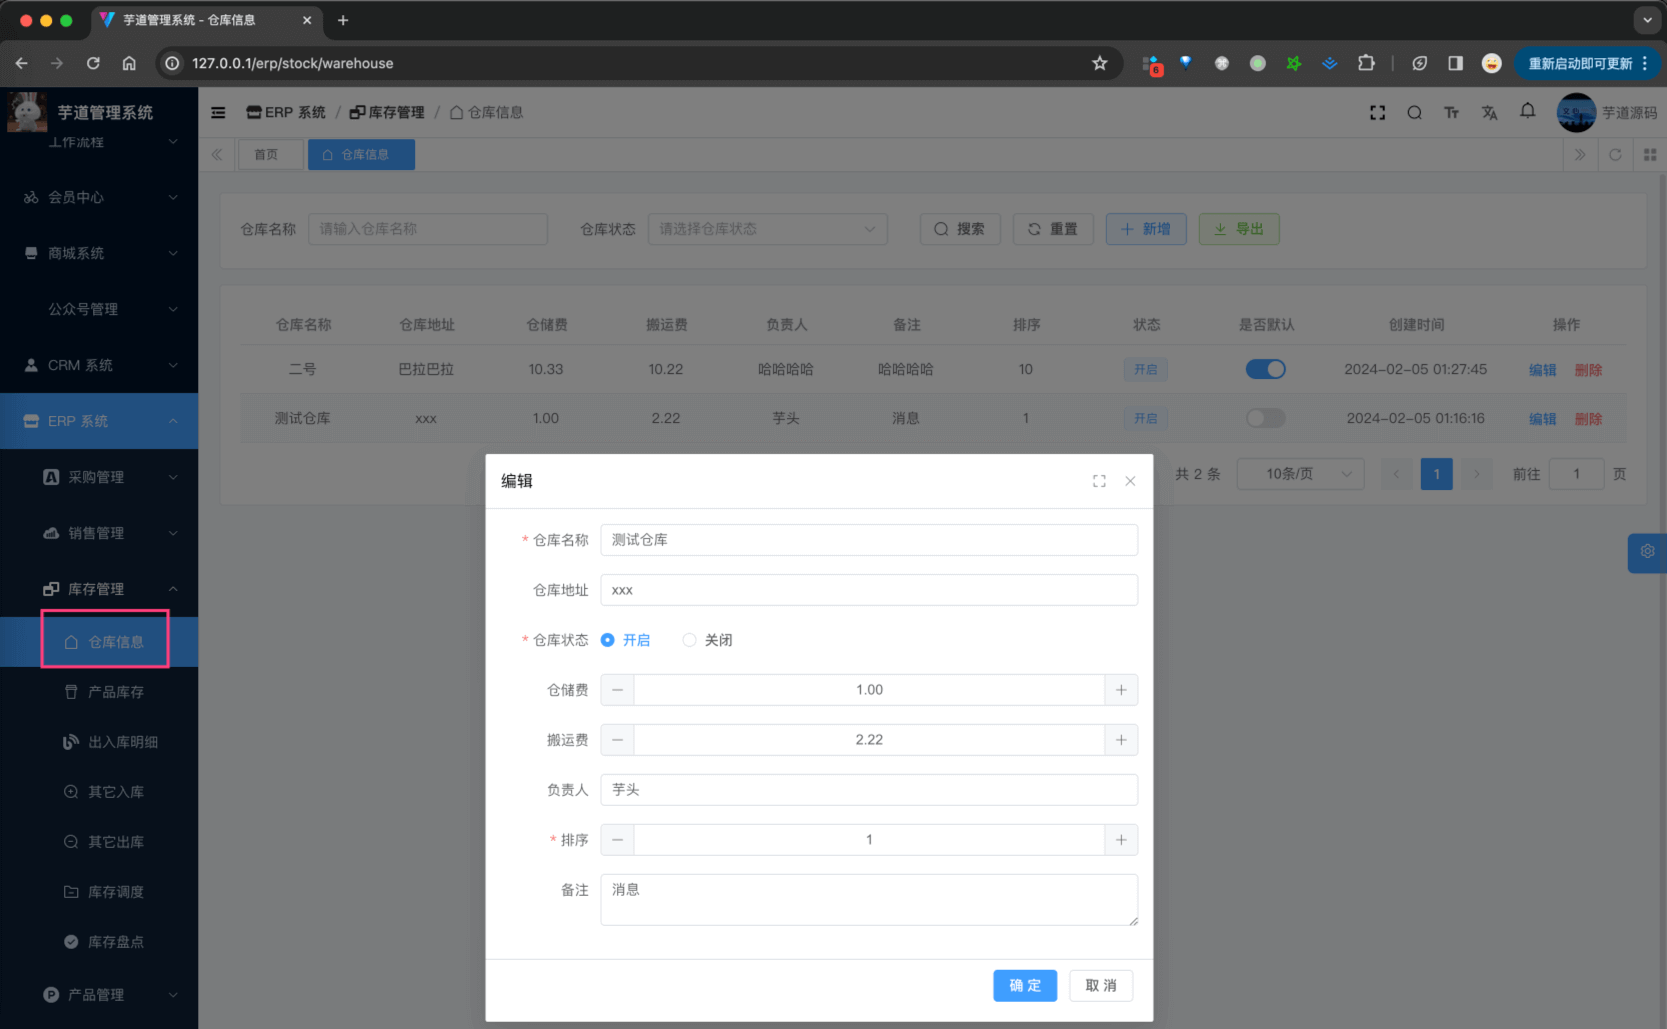
Task: Maximize the 编辑 dialog with expand icon
Action: point(1099,480)
